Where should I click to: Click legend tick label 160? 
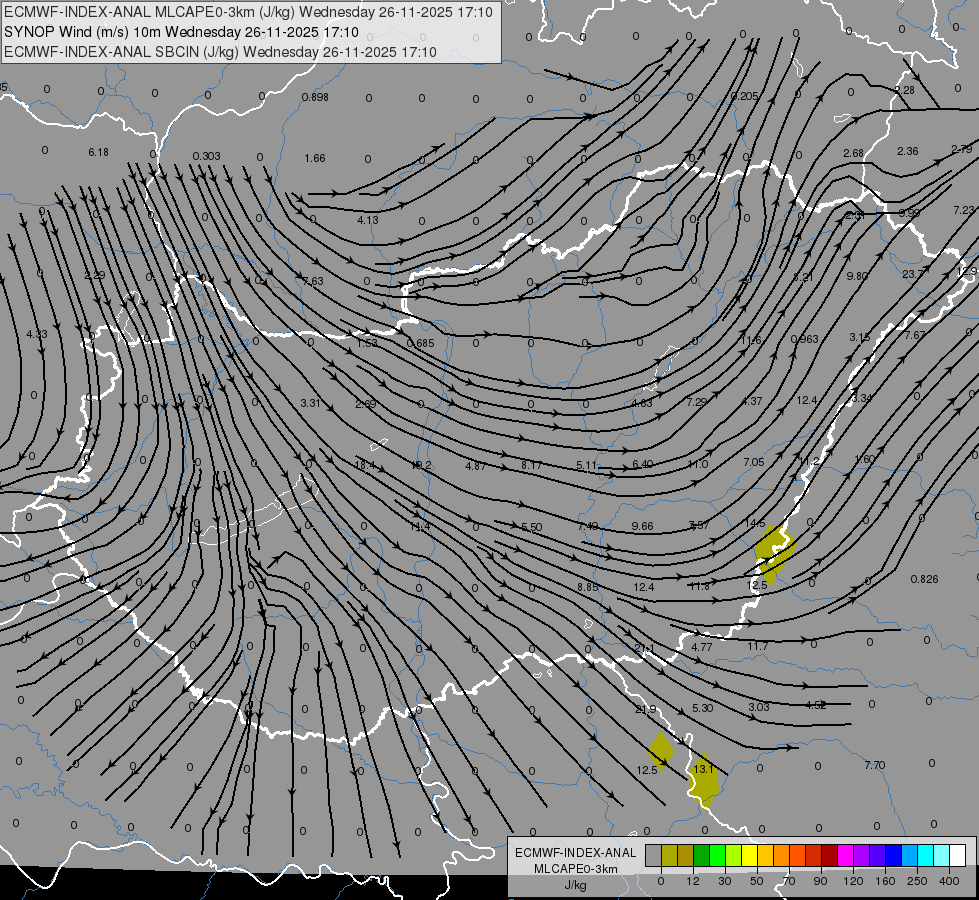[885, 881]
